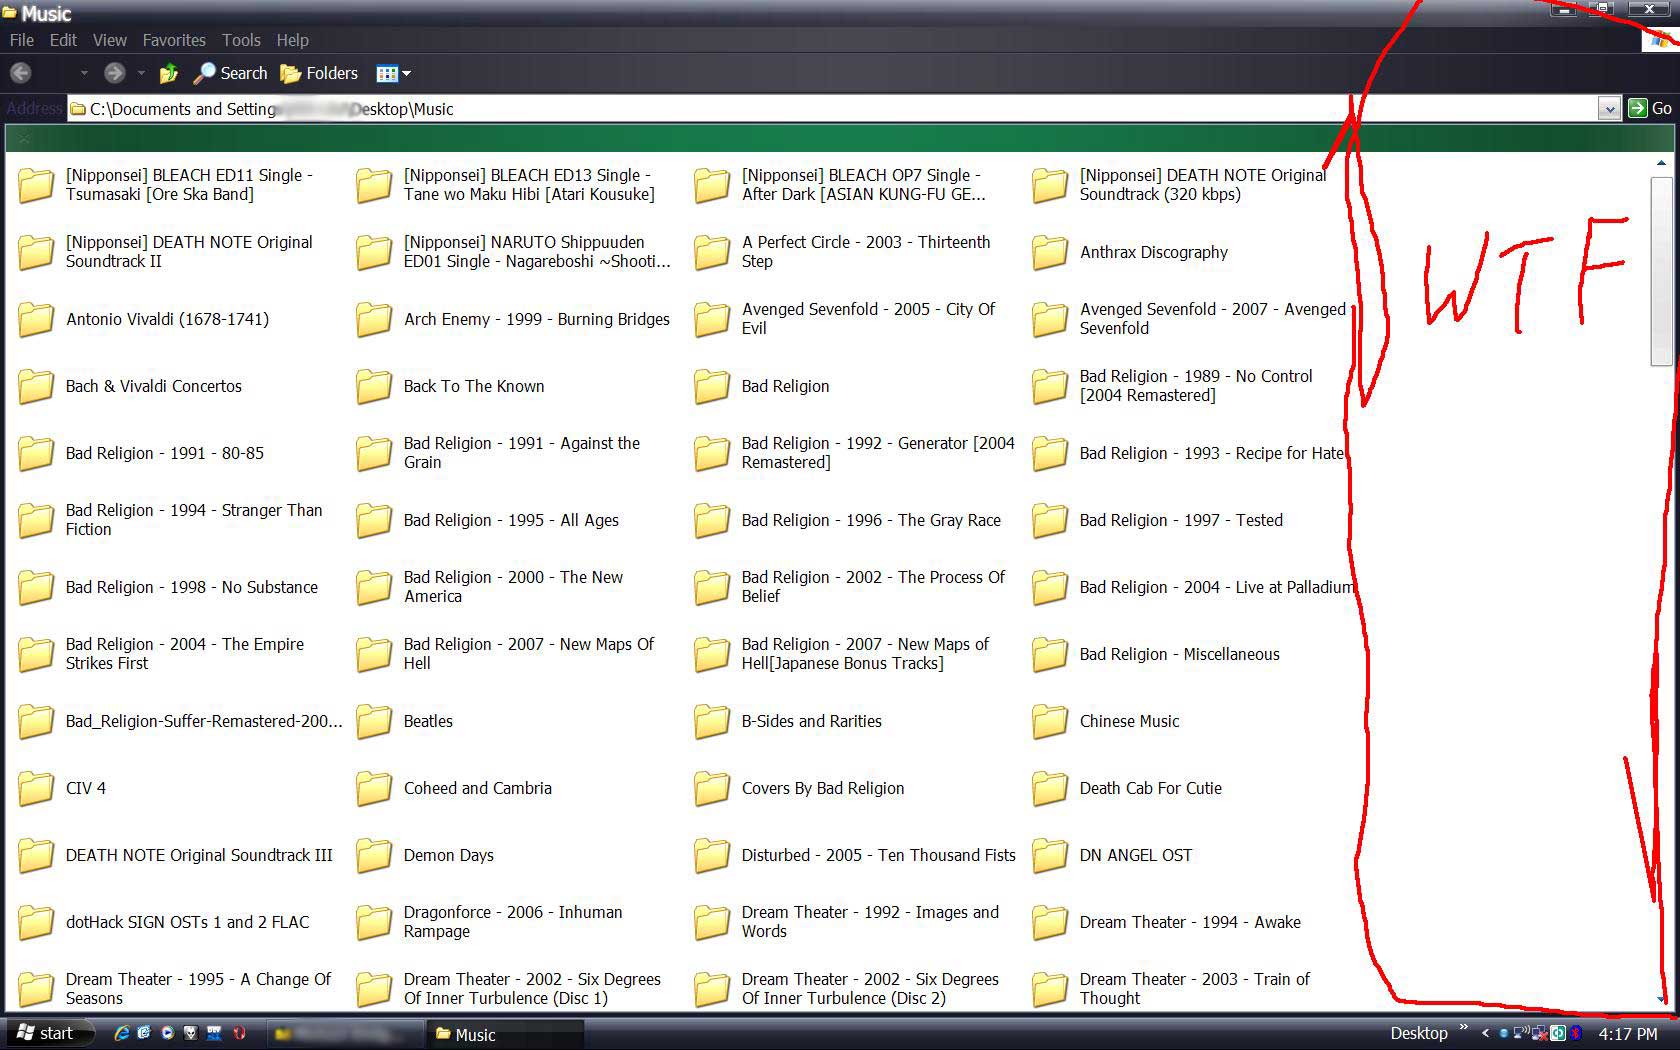Click 'Bad Religion - 2000 - The New America'

pos(513,586)
